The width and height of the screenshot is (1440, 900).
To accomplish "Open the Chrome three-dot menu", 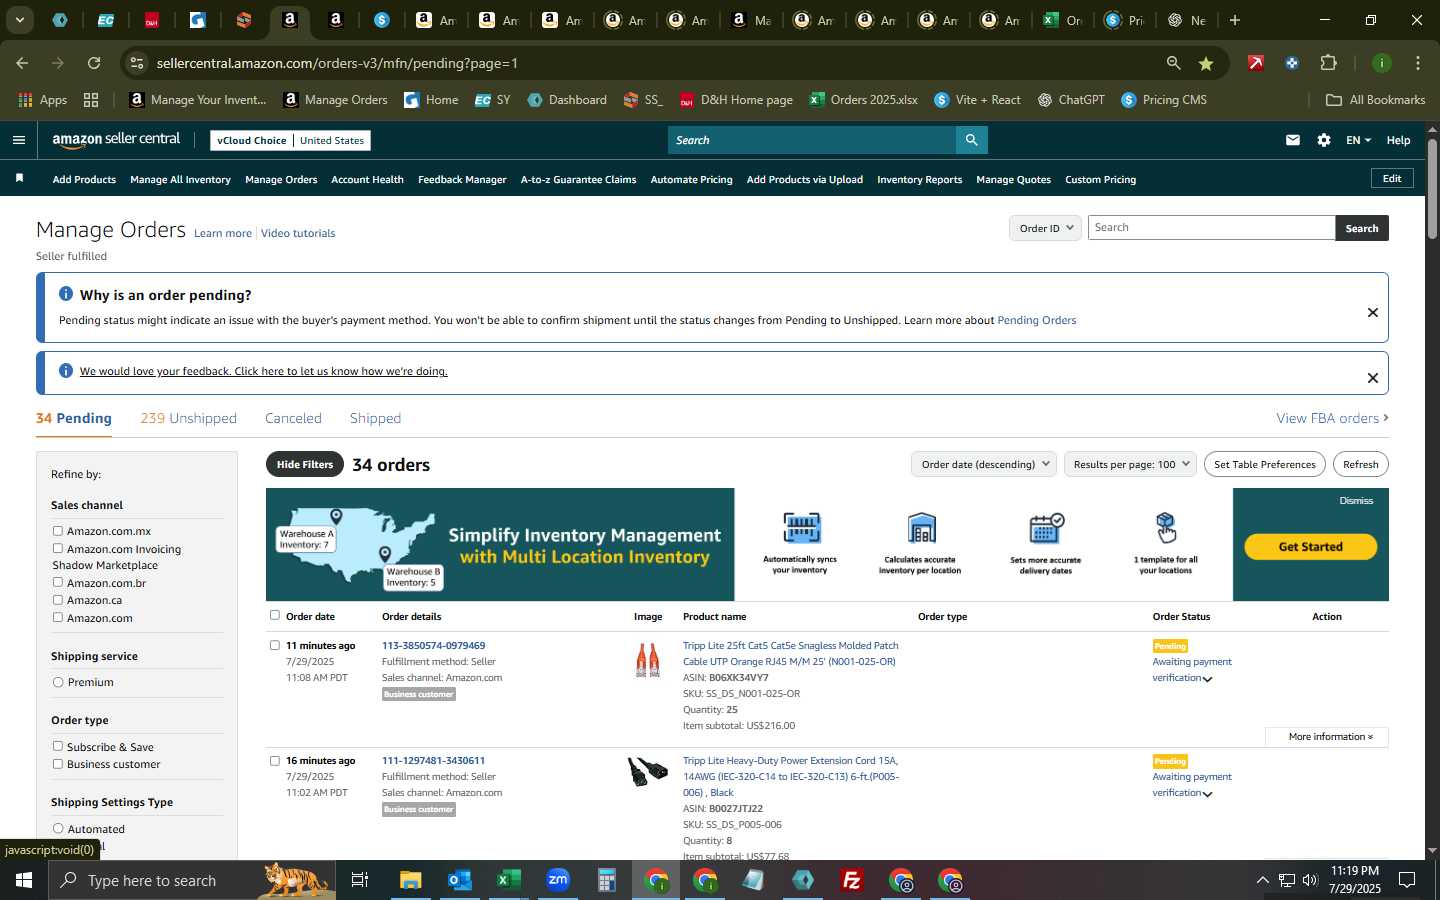I will point(1418,63).
